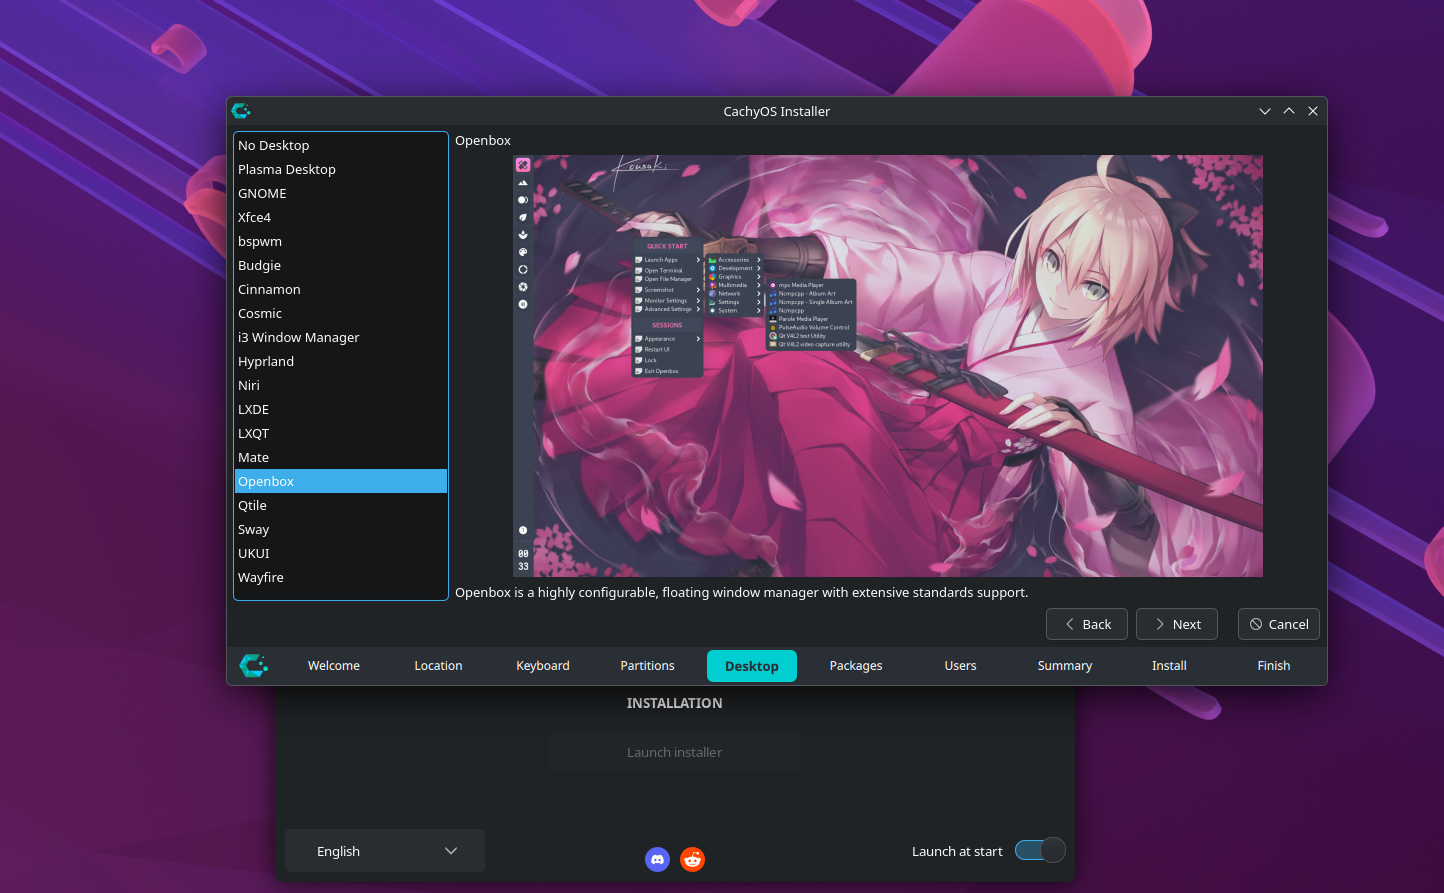1444x893 pixels.
Task: Jump to the Summary step tab
Action: [1064, 665]
